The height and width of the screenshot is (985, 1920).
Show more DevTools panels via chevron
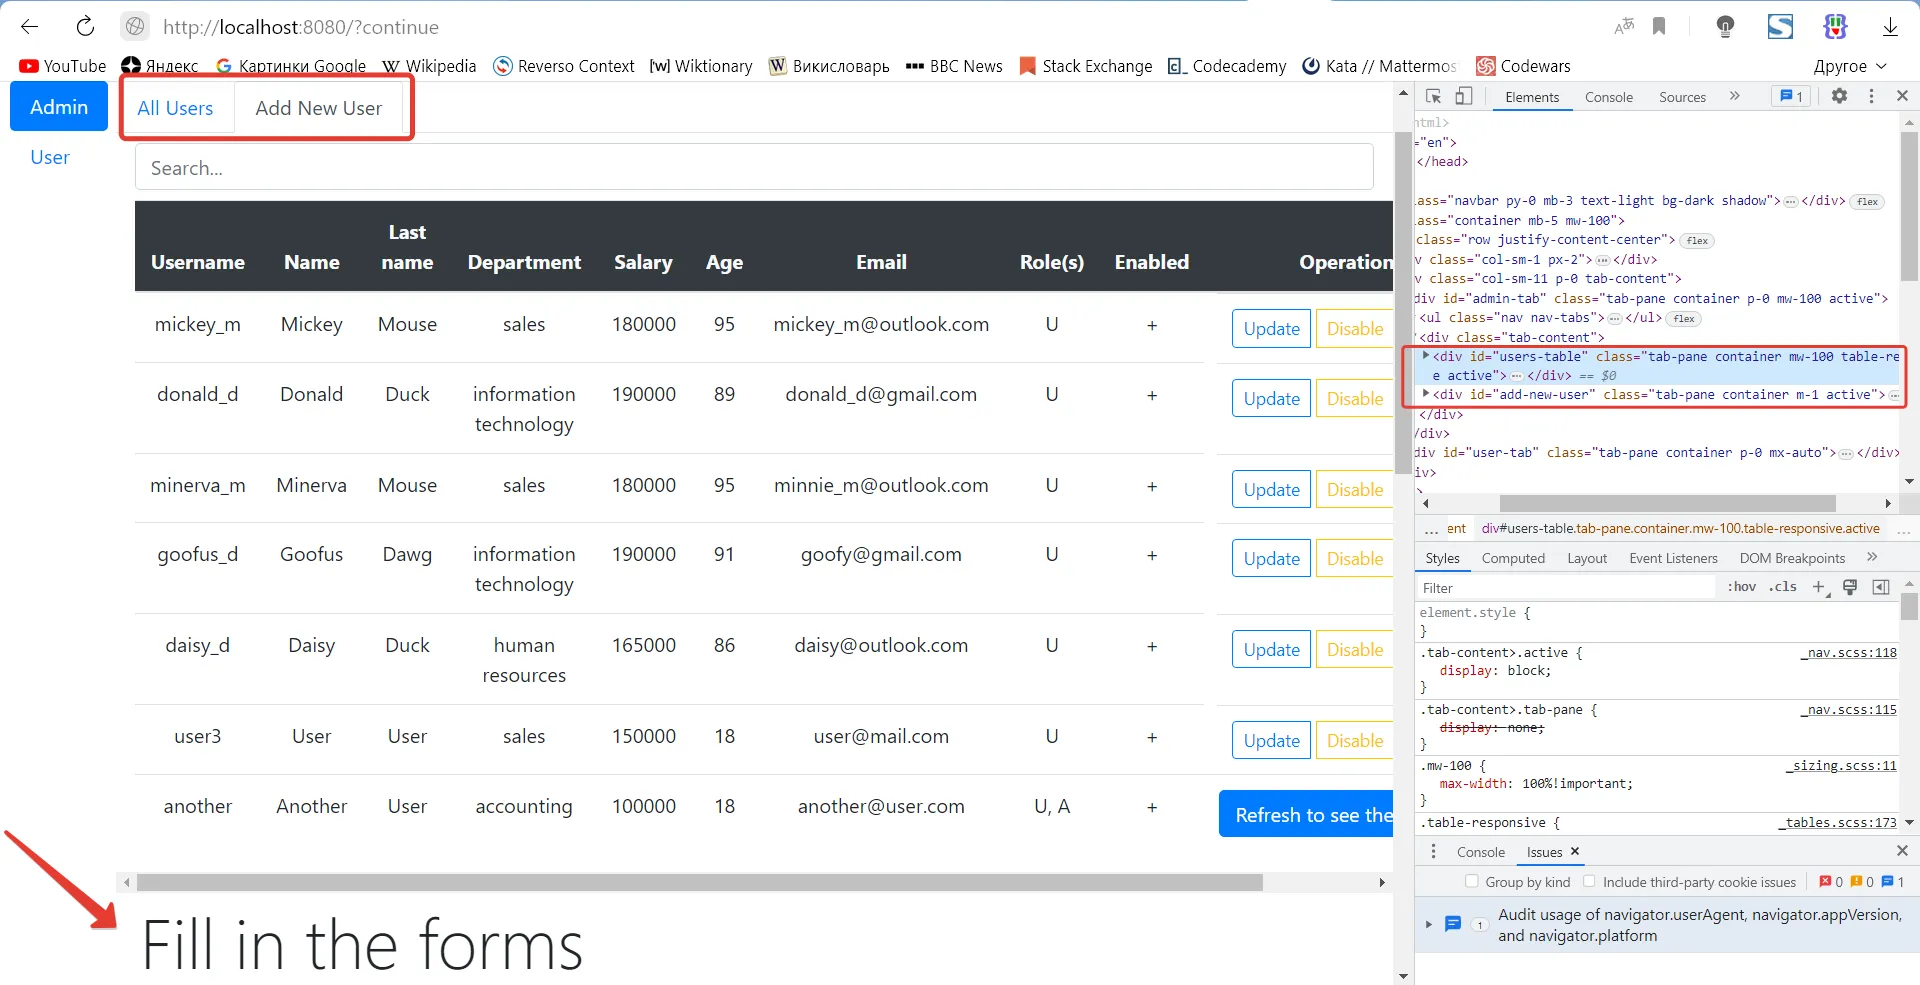1735,96
